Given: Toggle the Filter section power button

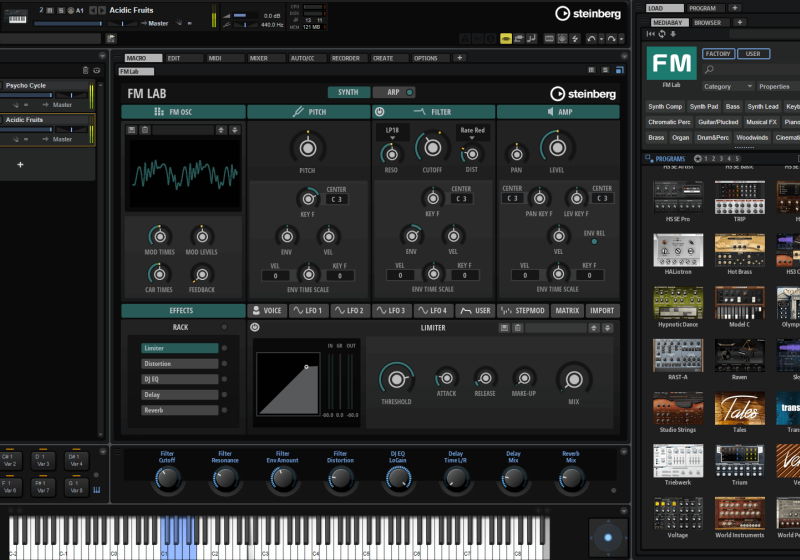Looking at the screenshot, I should (380, 112).
